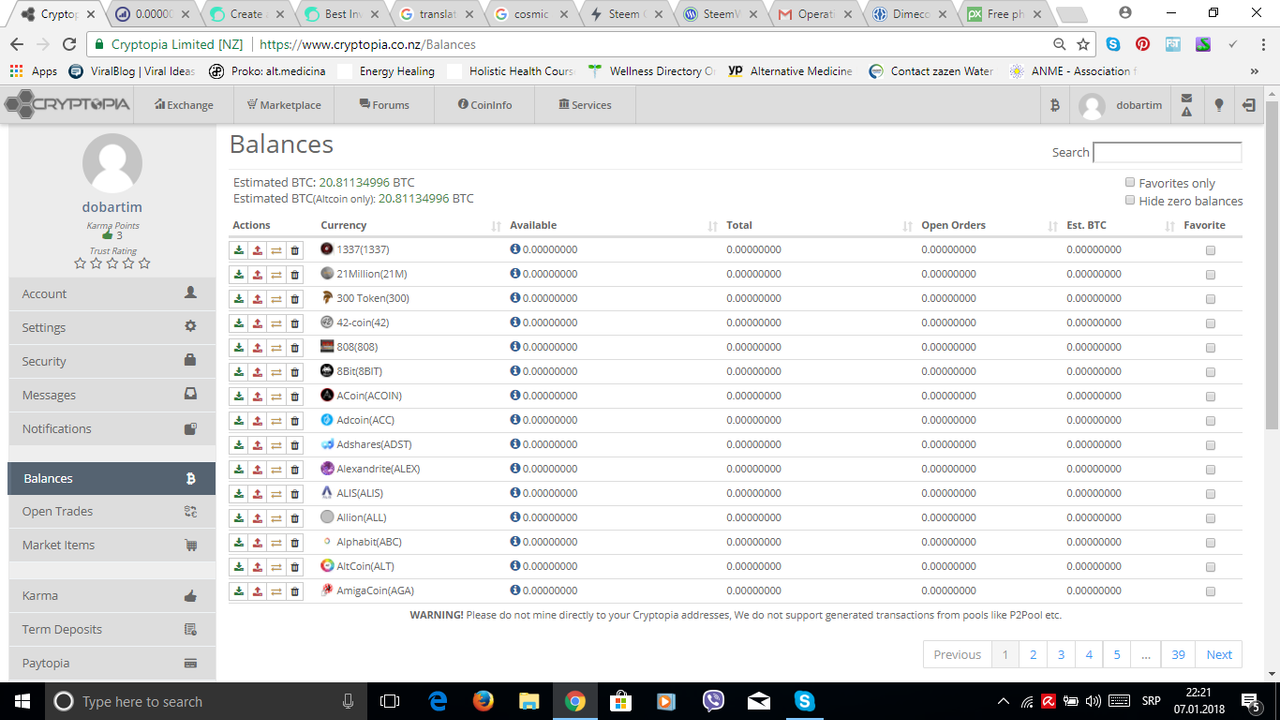The width and height of the screenshot is (1280, 720).
Task: Click the Cryptopia logo
Action: pos(67,104)
